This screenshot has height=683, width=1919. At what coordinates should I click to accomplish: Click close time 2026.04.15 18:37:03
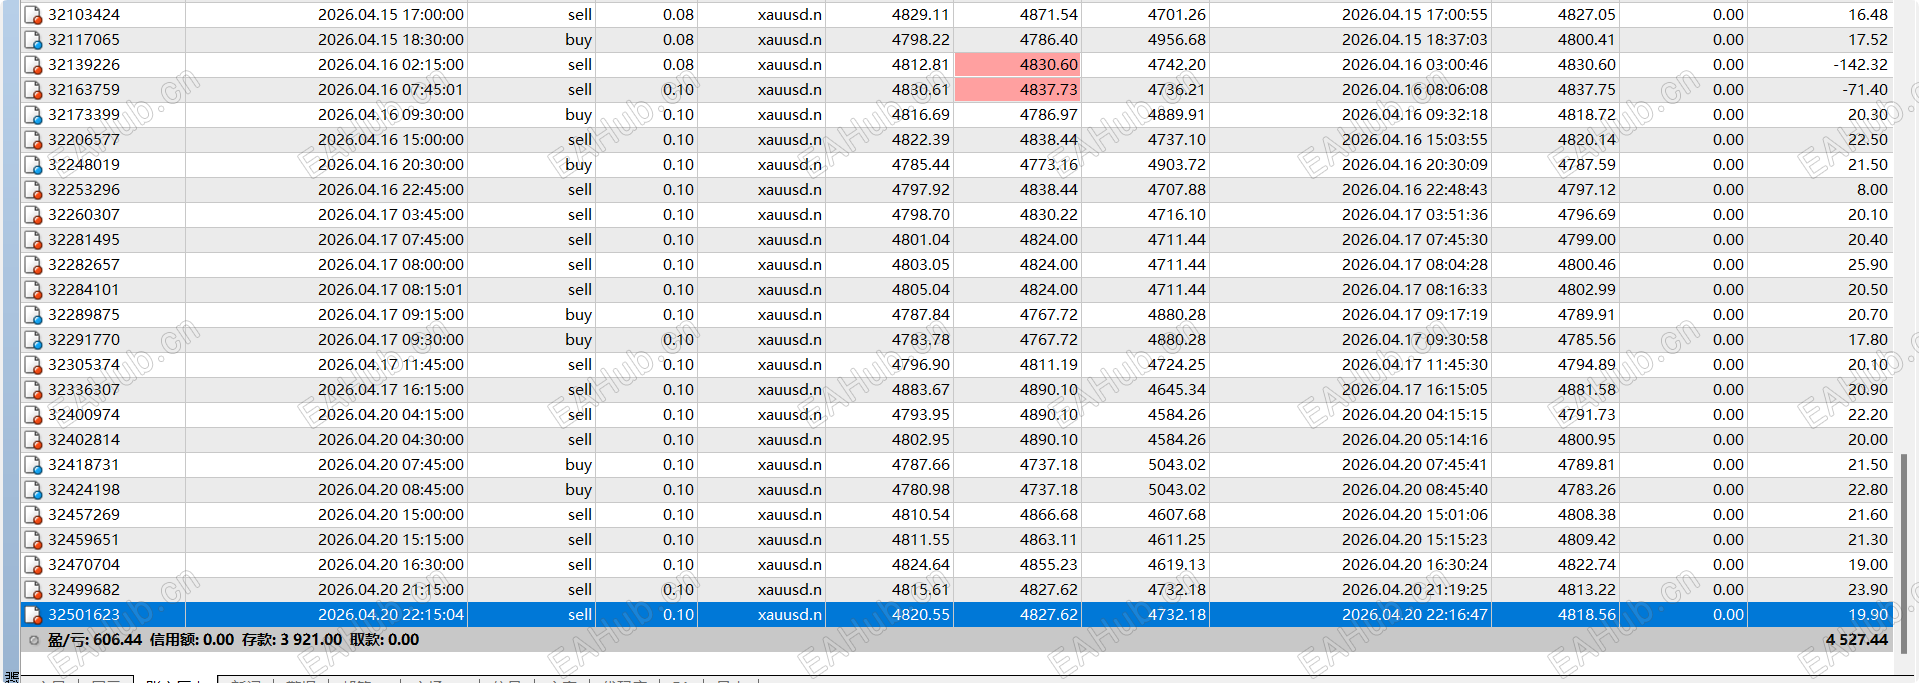[1415, 40]
